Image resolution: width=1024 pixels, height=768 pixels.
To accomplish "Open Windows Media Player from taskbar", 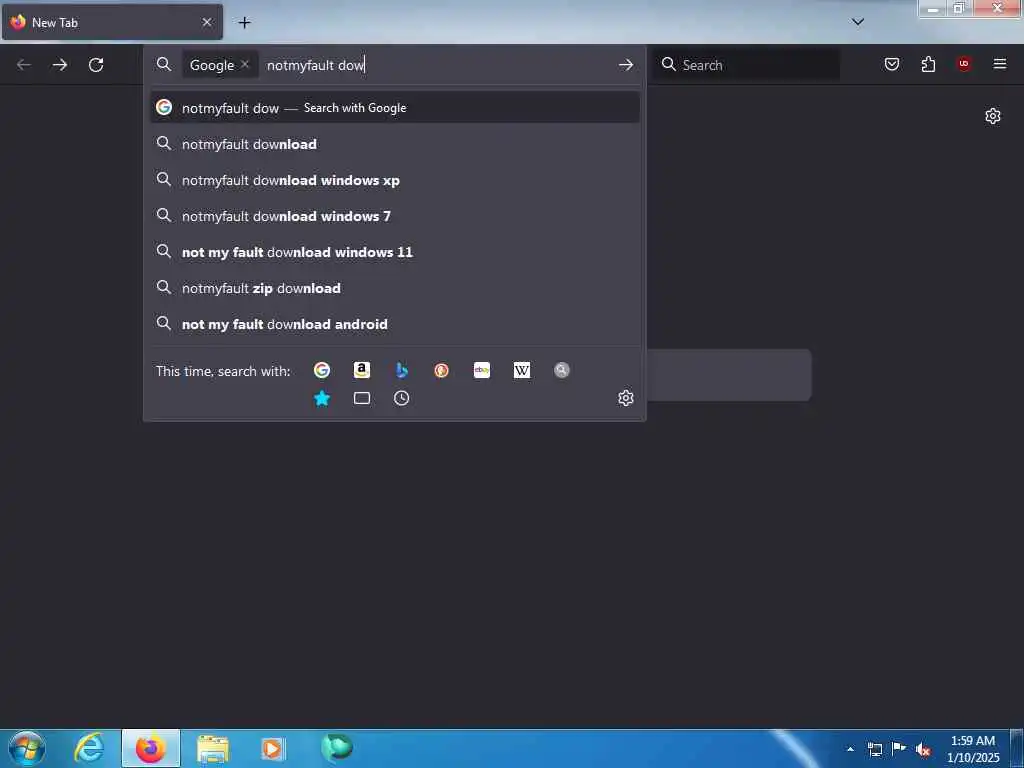I will point(272,748).
